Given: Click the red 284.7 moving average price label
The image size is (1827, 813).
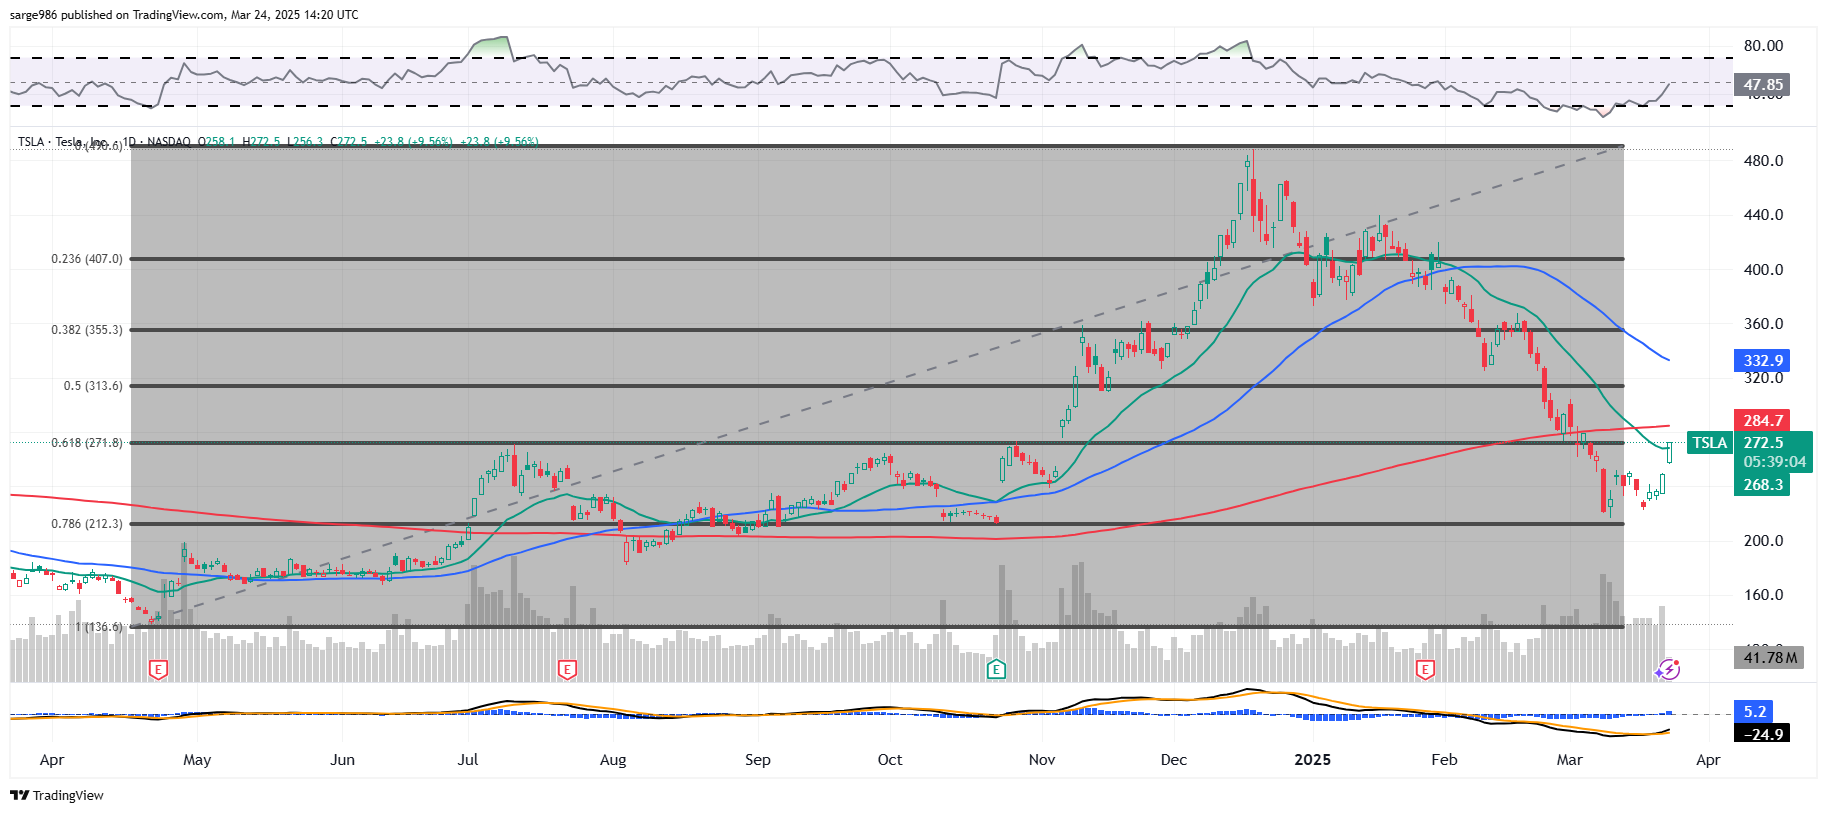Looking at the screenshot, I should coord(1763,421).
